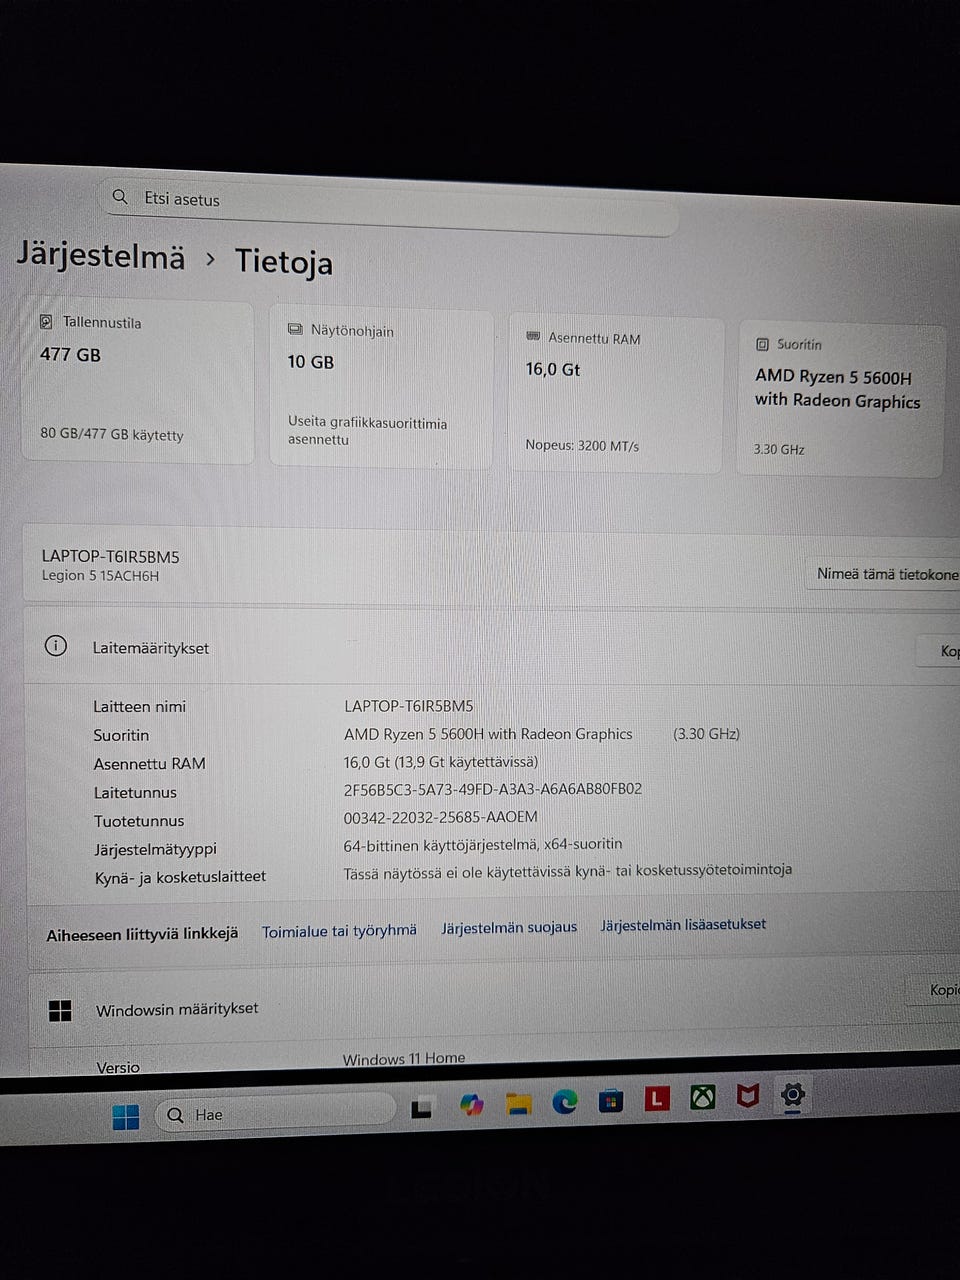Click the Nimeä tämä tietokone button
The height and width of the screenshot is (1280, 960).
(x=884, y=574)
